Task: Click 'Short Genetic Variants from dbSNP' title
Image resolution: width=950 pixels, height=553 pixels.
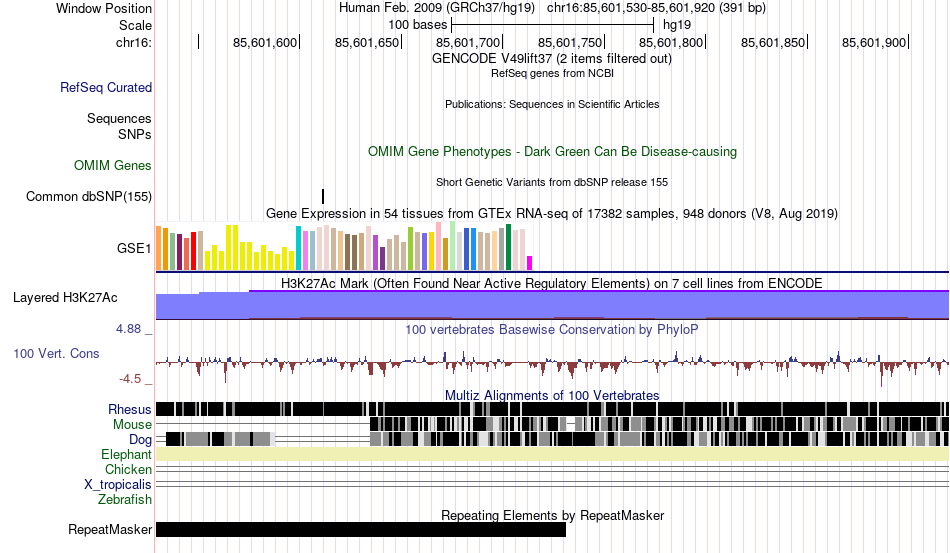Action: (552, 182)
